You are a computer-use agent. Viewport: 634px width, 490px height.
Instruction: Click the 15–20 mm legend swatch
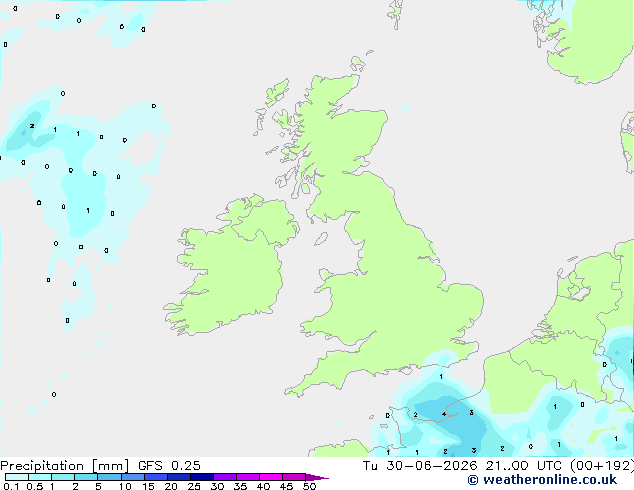(156, 477)
